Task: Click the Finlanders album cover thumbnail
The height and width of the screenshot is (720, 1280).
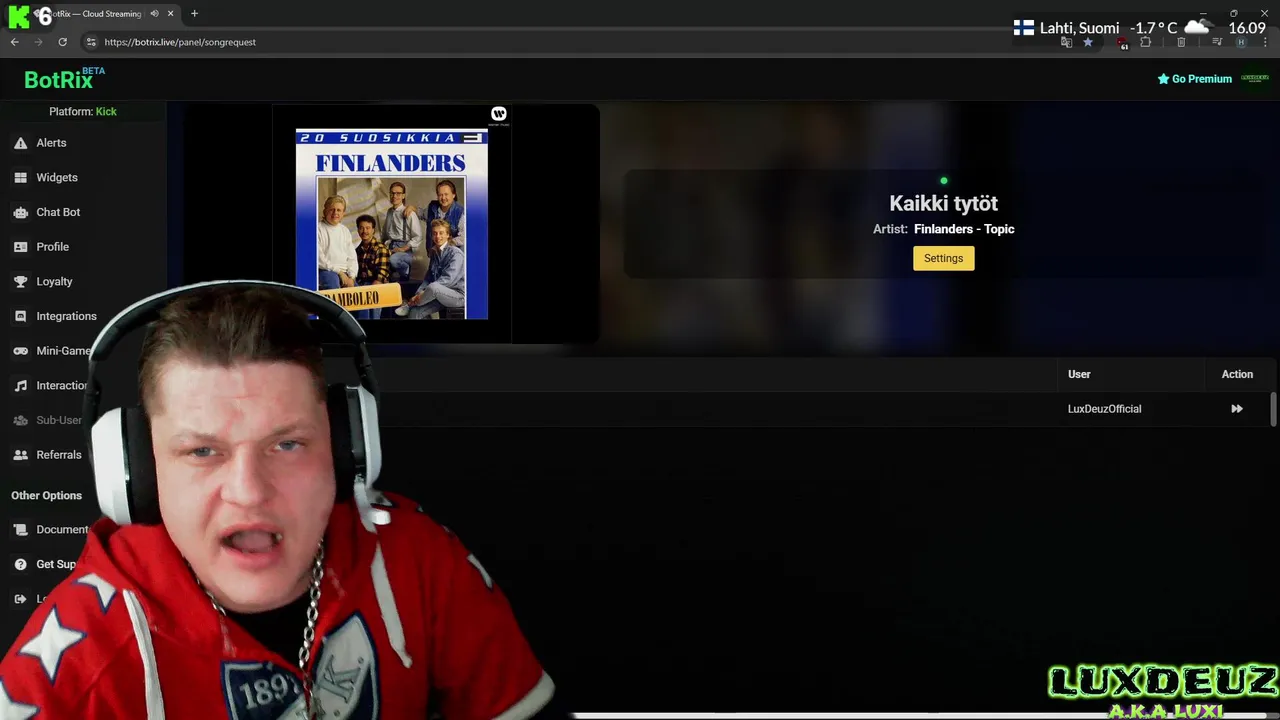Action: (x=392, y=224)
